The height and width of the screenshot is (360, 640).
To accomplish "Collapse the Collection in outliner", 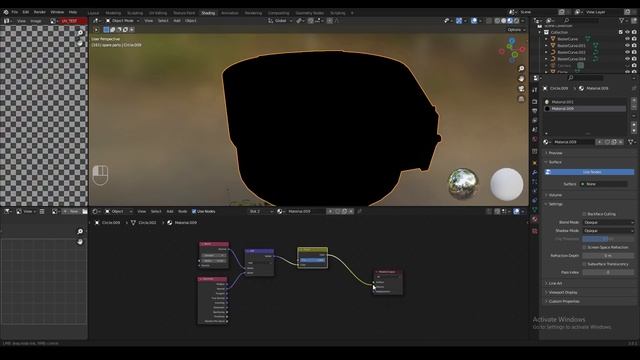I will tap(540, 32).
